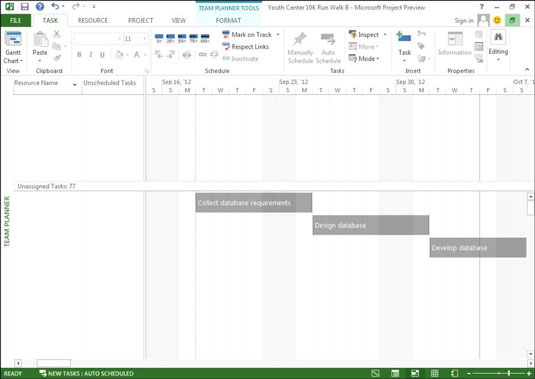Mark task 100% complete icon
535x379 pixels.
tap(205, 38)
